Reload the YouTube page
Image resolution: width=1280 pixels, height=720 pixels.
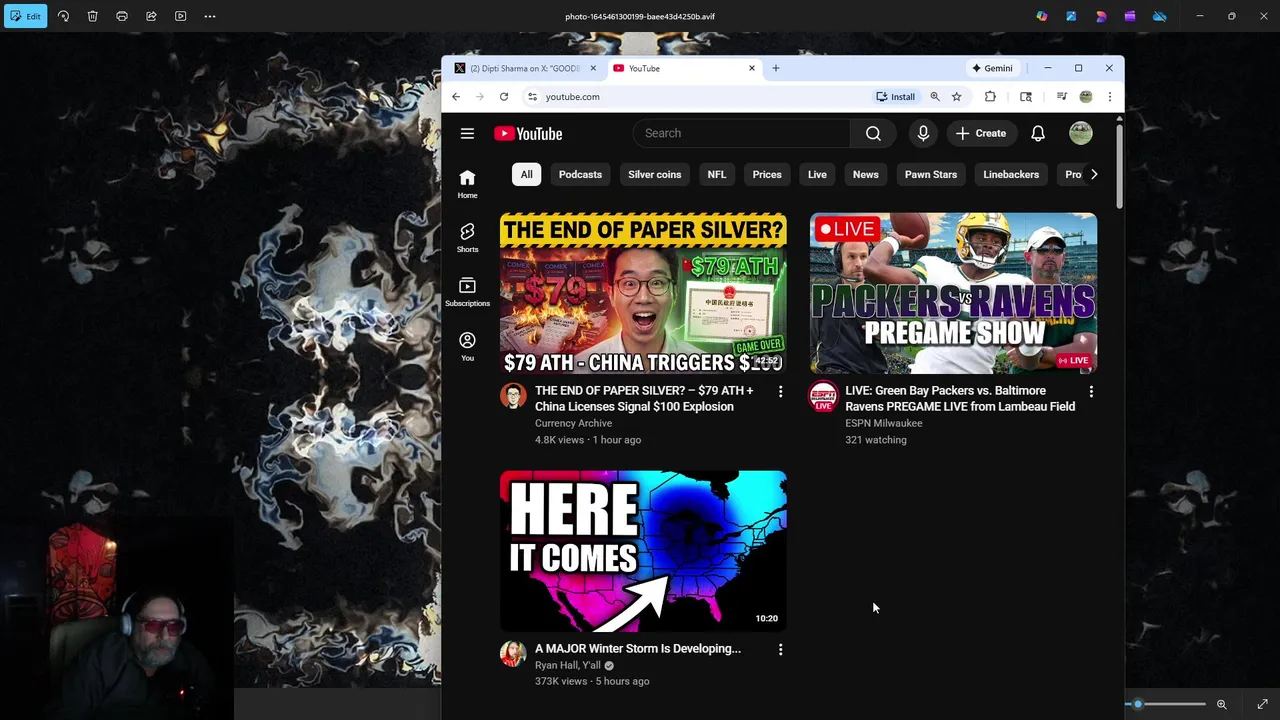tap(504, 97)
